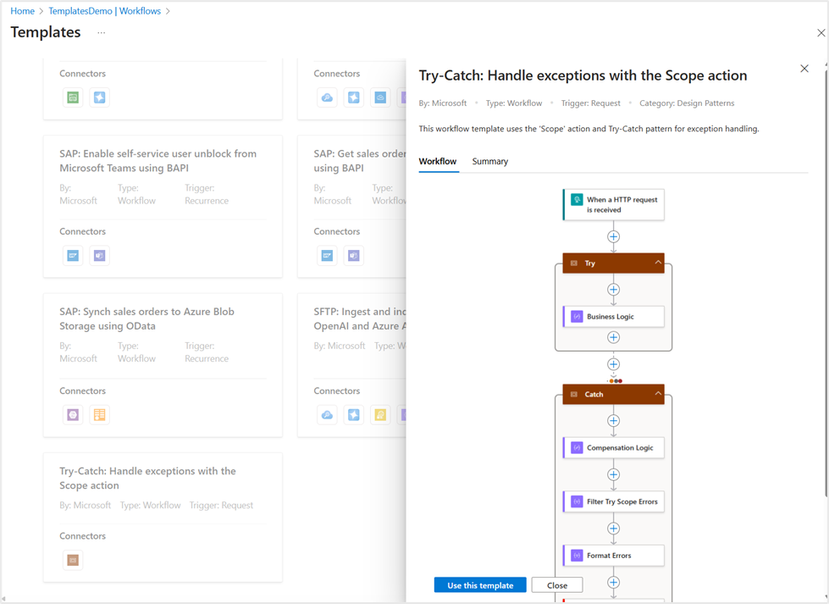Viewport: 829px width, 604px height.
Task: Click the Try scope icon
Action: 574,263
